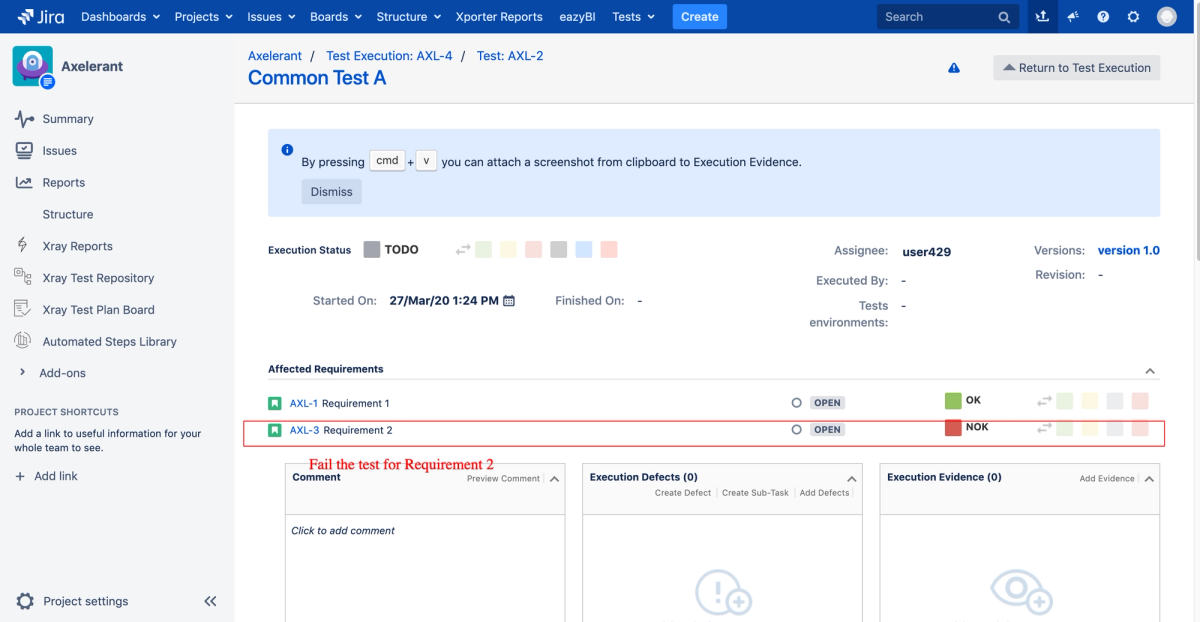Open the version 1.0 link
Viewport: 1200px width, 622px height.
point(1129,251)
